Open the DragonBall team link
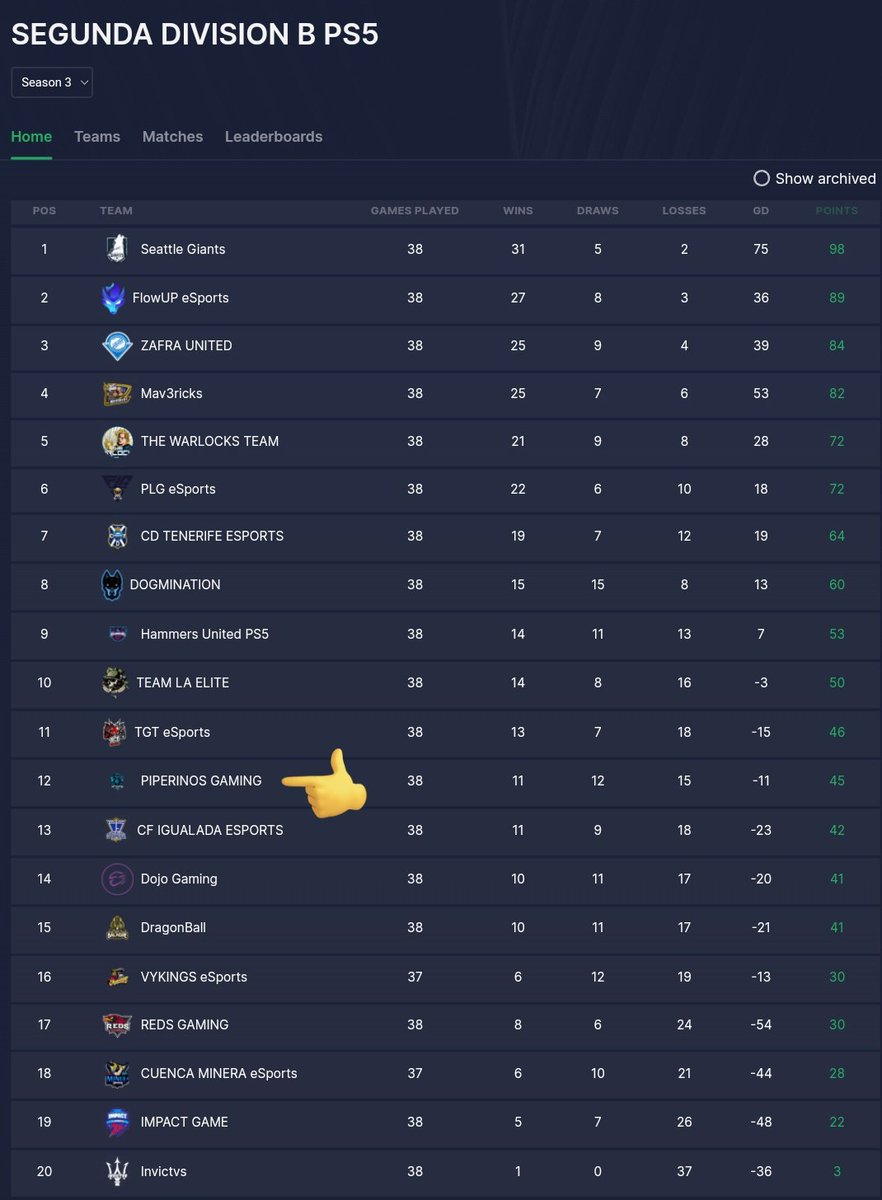 click(172, 927)
